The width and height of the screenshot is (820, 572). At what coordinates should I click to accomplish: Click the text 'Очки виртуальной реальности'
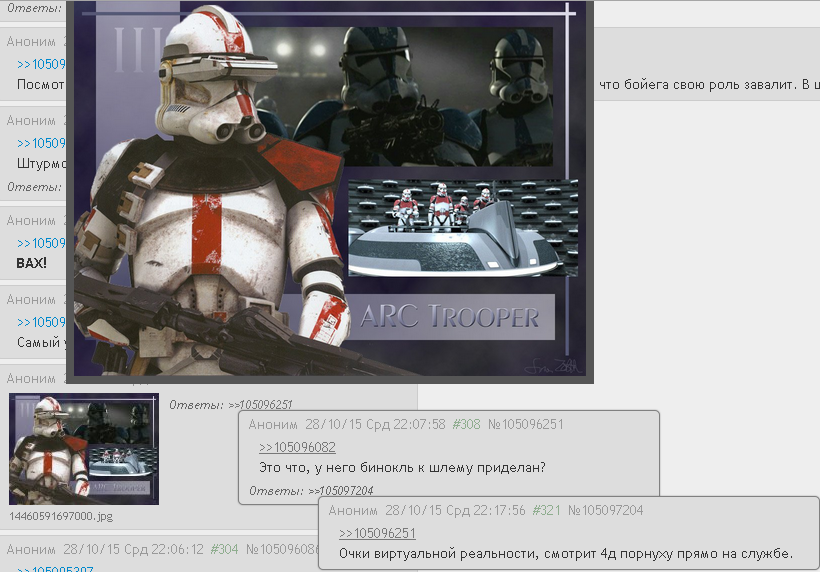click(438, 554)
